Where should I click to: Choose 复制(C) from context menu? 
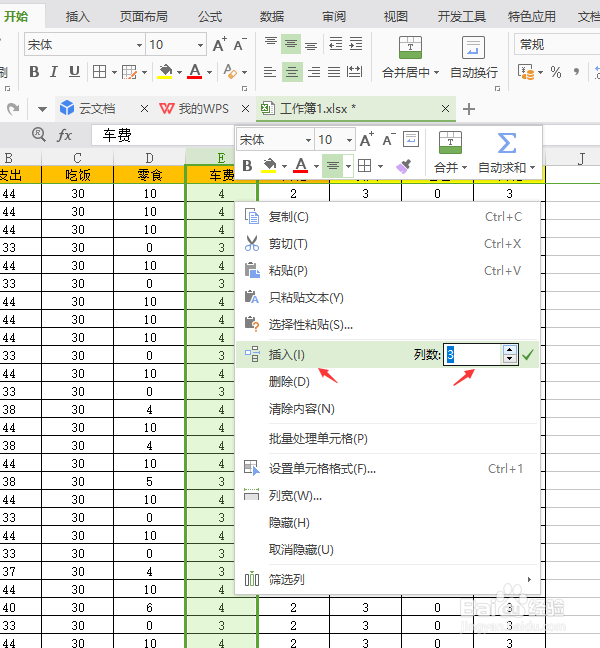tap(388, 217)
